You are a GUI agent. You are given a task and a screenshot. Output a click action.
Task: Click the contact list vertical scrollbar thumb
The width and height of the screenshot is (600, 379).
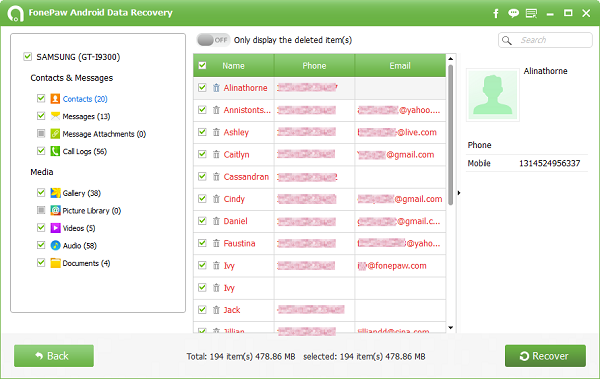point(450,135)
